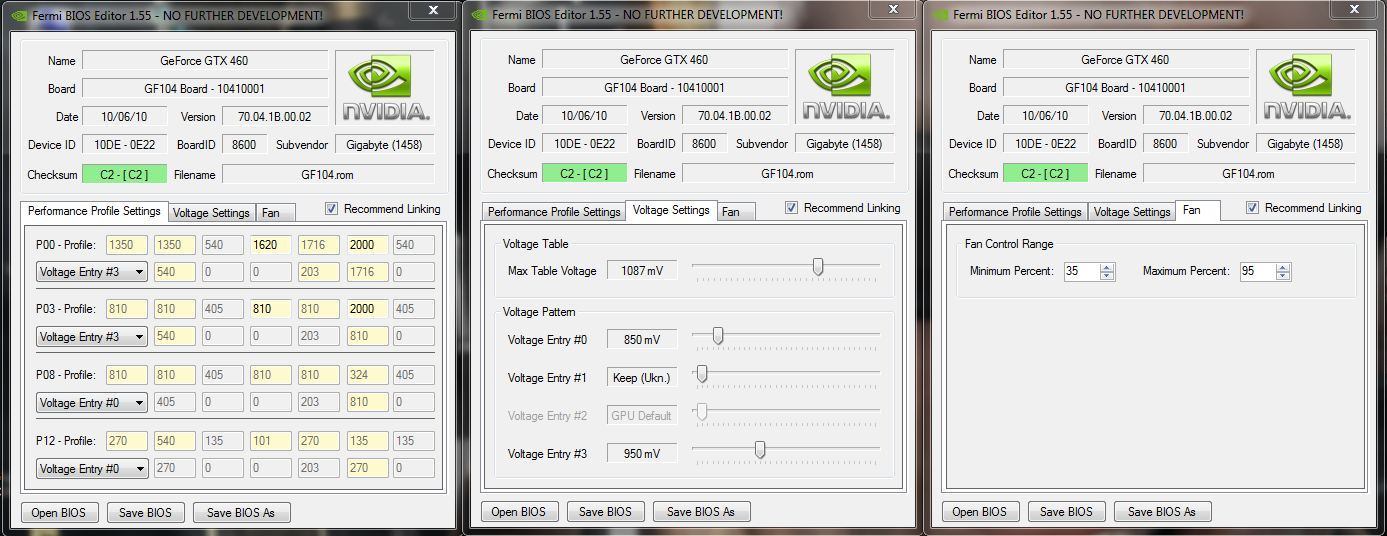Image resolution: width=1387 pixels, height=536 pixels.
Task: Select the active Voltage Settings tab
Action: pos(671,210)
